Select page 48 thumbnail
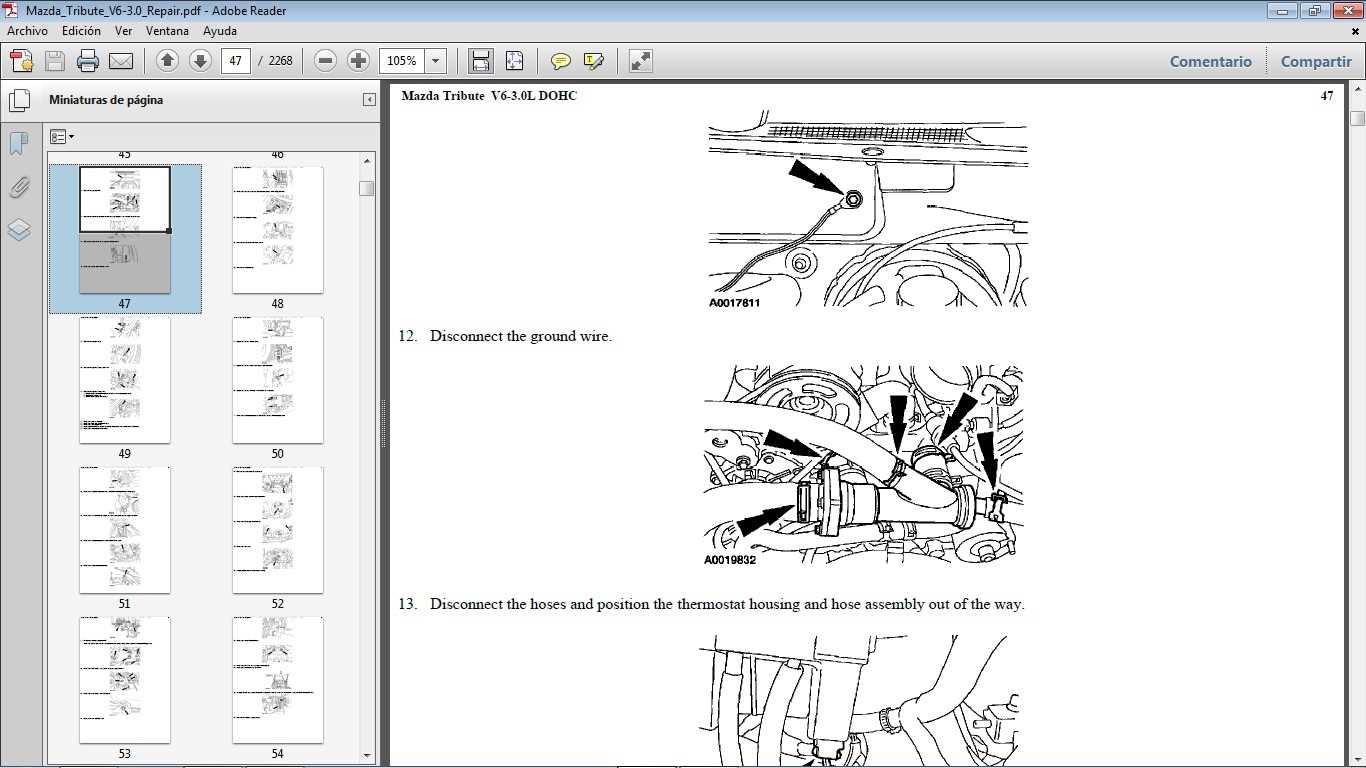Image resolution: width=1366 pixels, height=768 pixels. (278, 230)
